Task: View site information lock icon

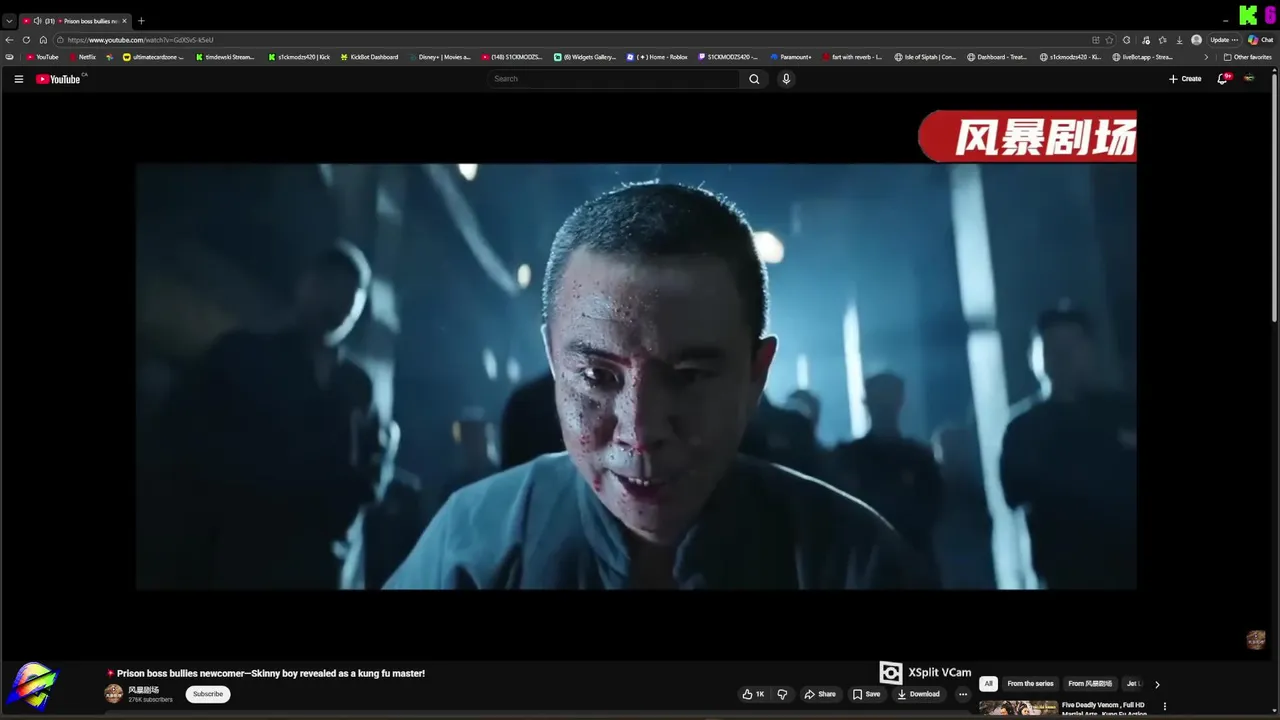Action: 60,40
